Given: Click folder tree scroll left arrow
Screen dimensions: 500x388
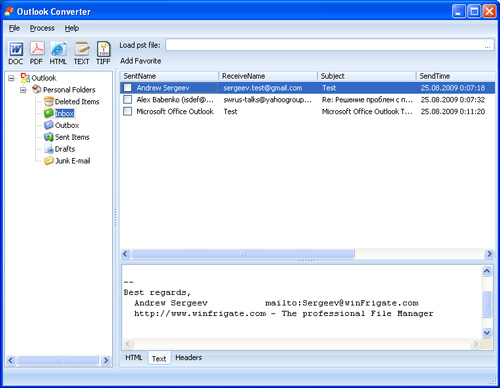Looking at the screenshot, I should coord(11,360).
